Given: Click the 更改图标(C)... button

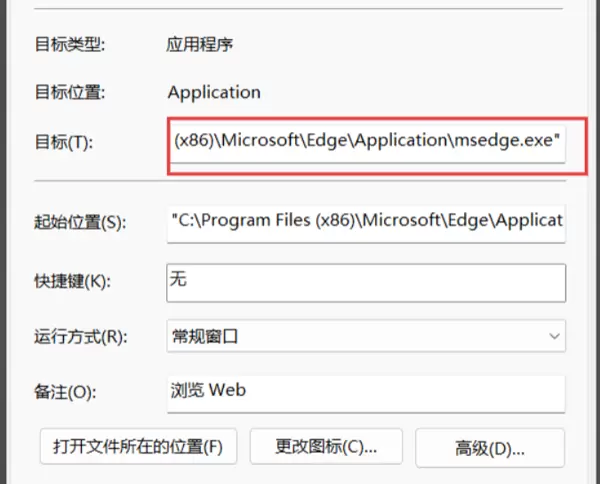Looking at the screenshot, I should tap(326, 445).
